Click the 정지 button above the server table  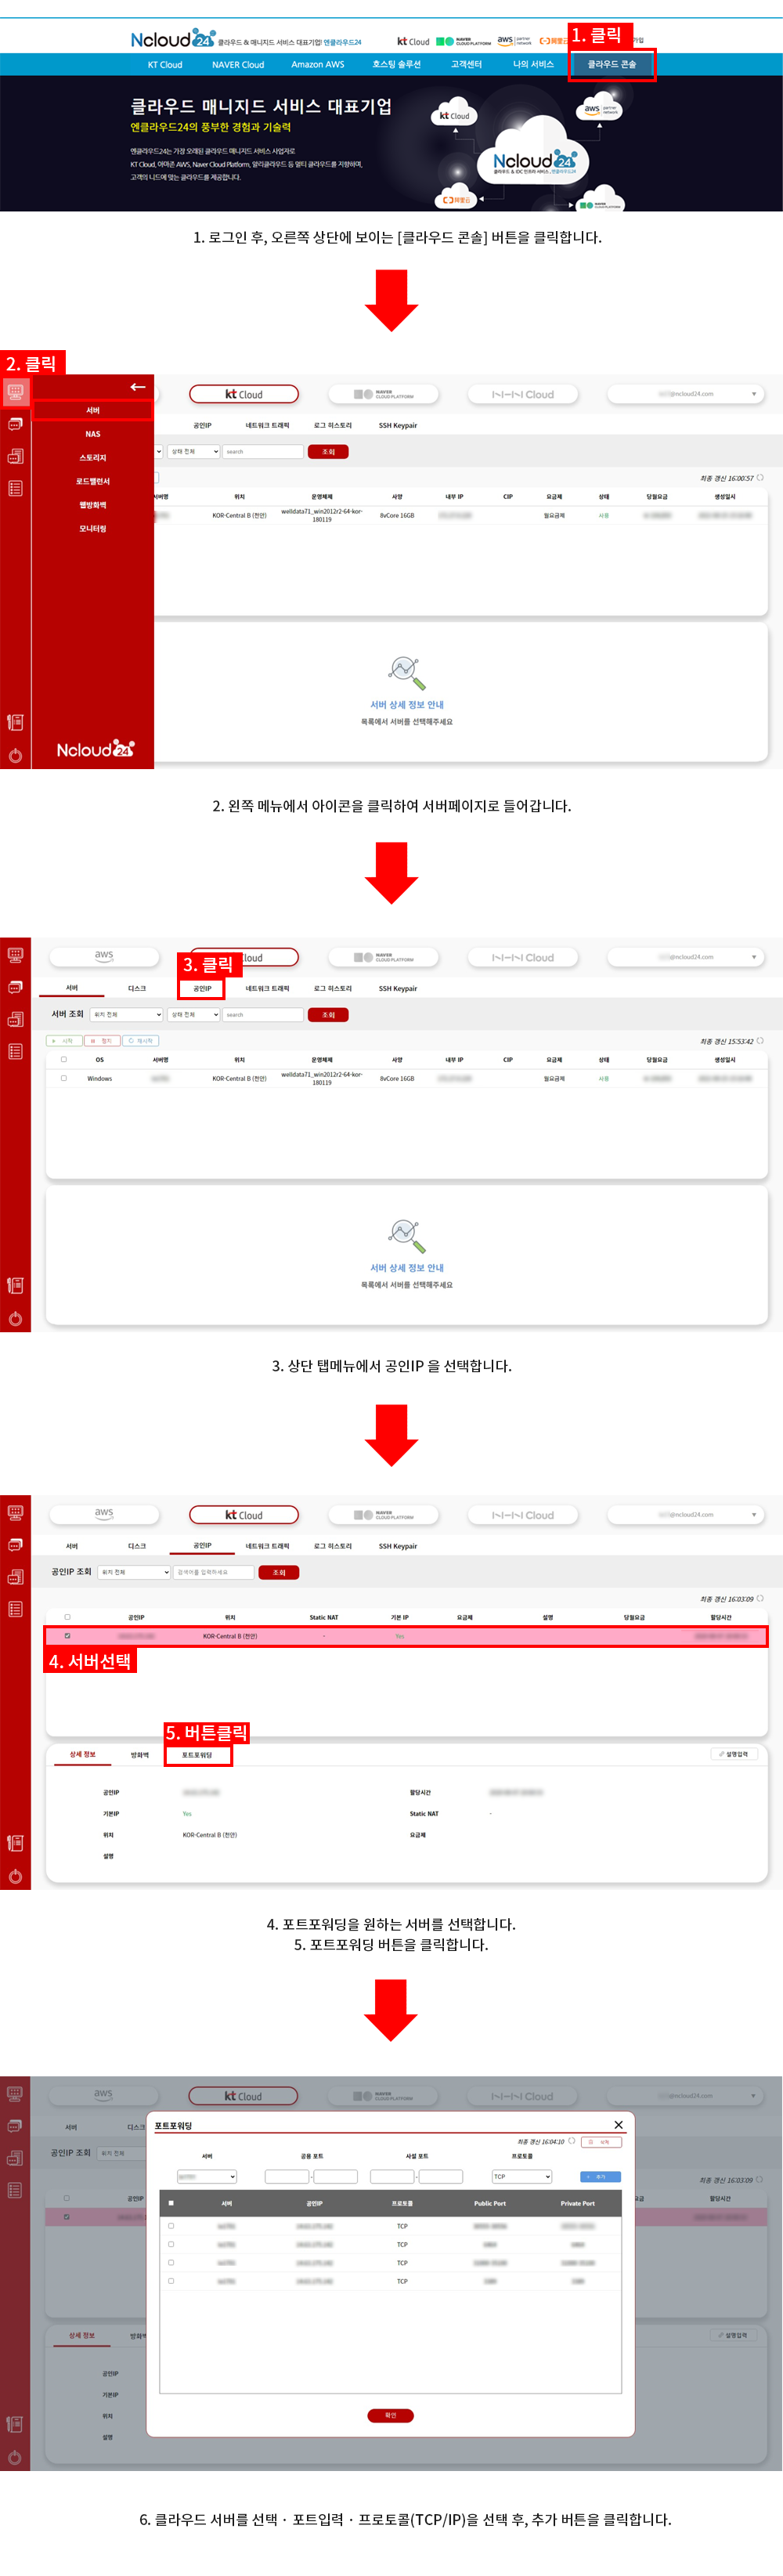102,1040
